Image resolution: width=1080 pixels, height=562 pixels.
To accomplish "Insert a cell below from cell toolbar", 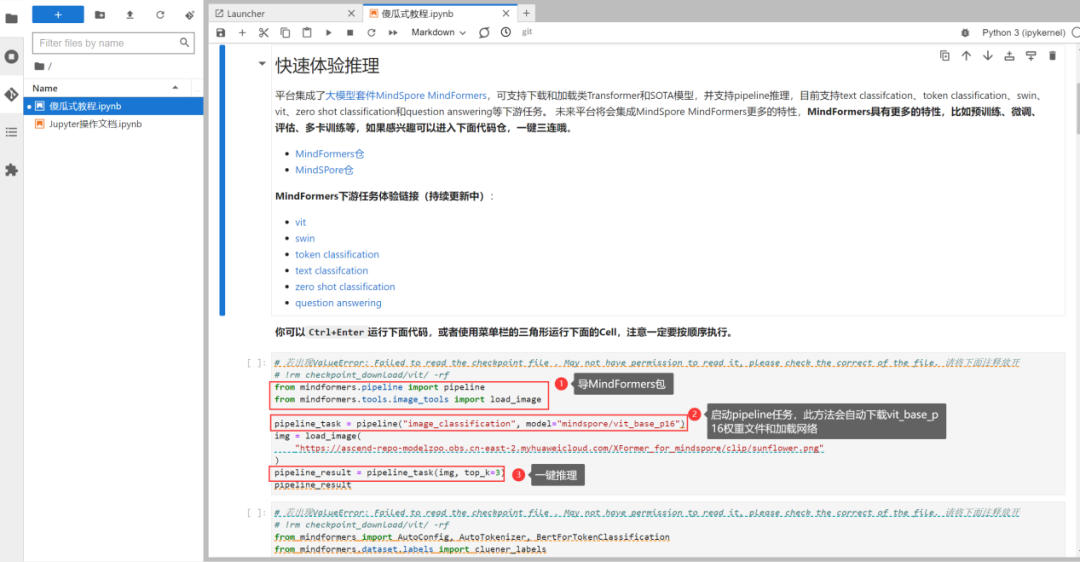I will coord(1030,56).
